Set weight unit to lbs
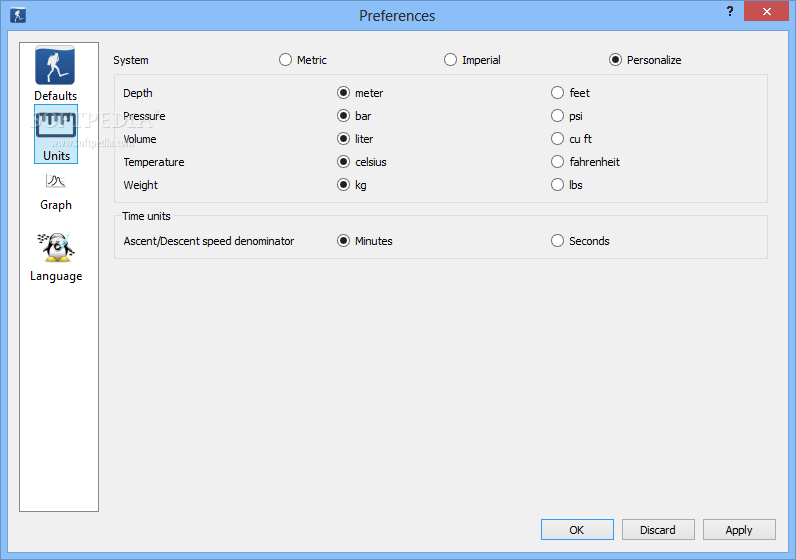Image resolution: width=796 pixels, height=560 pixels. [x=567, y=185]
